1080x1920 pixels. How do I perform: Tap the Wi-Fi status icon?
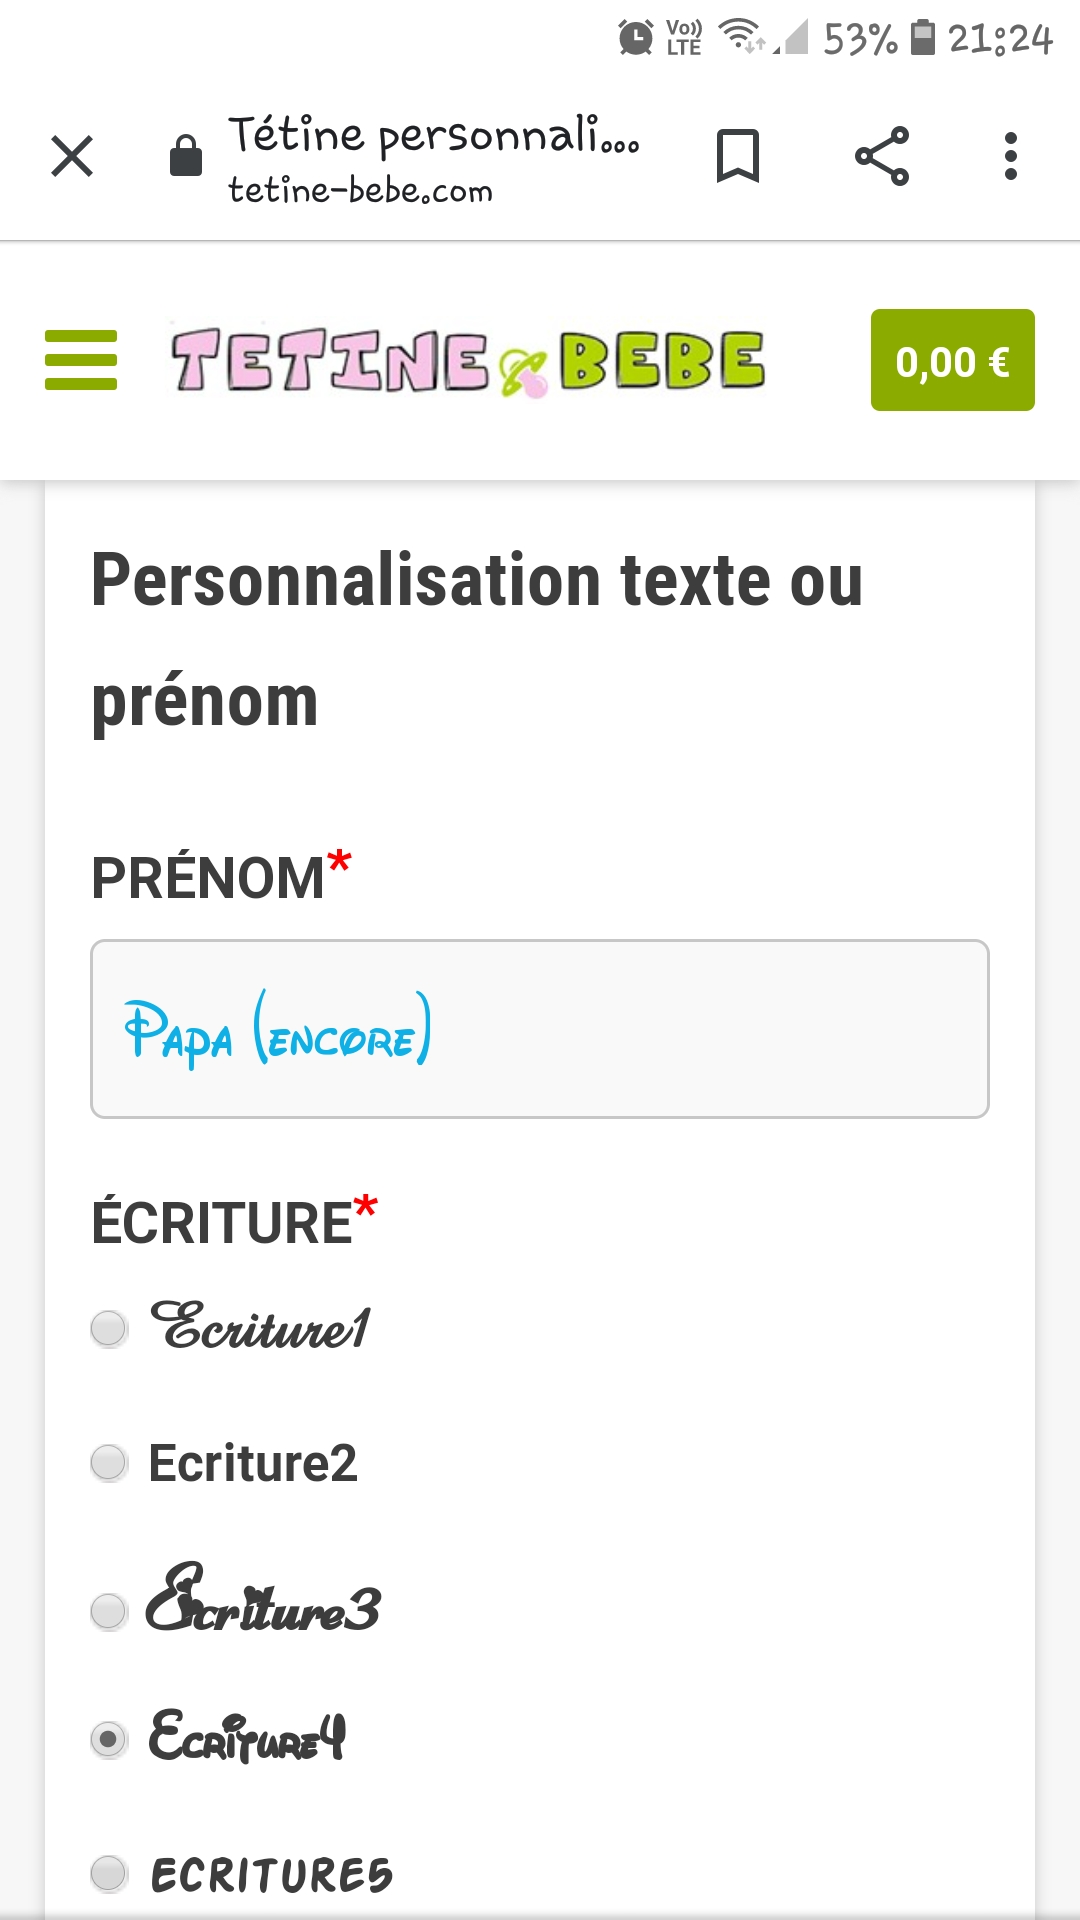(741, 36)
